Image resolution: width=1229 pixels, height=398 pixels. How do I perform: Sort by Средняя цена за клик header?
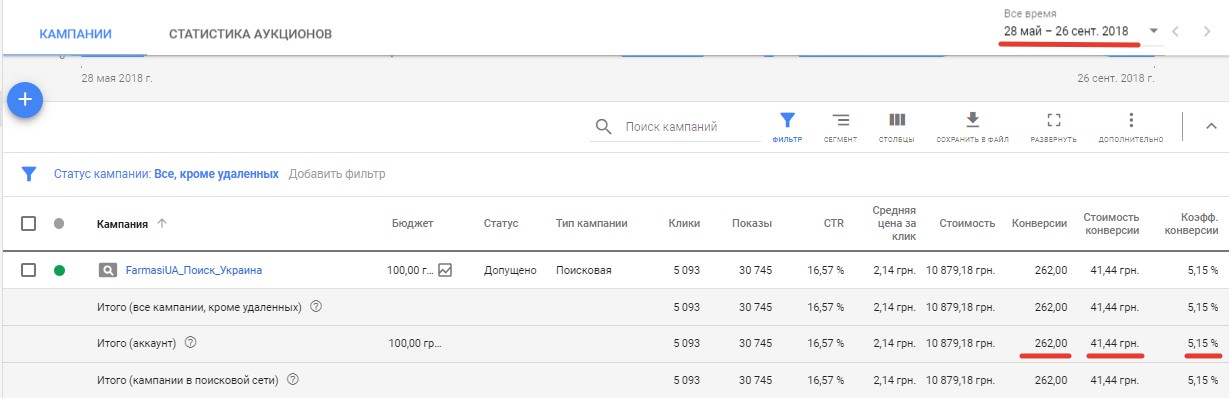tap(894, 223)
